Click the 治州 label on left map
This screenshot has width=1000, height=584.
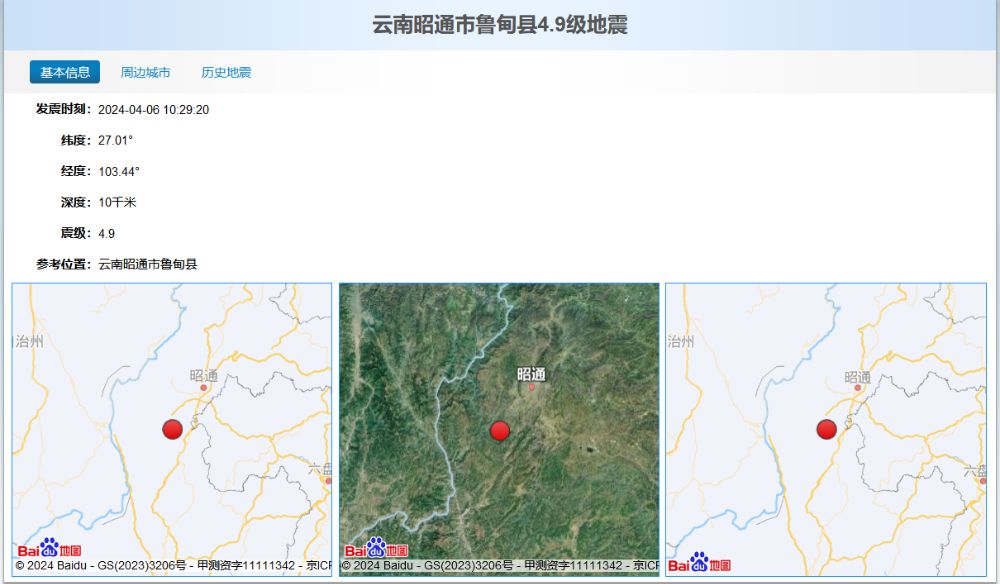tap(29, 341)
